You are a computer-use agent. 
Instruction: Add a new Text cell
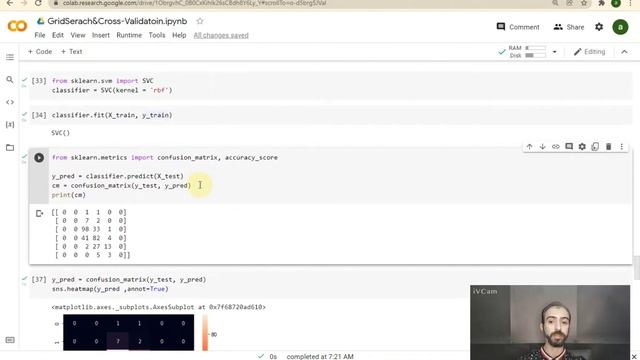71,51
